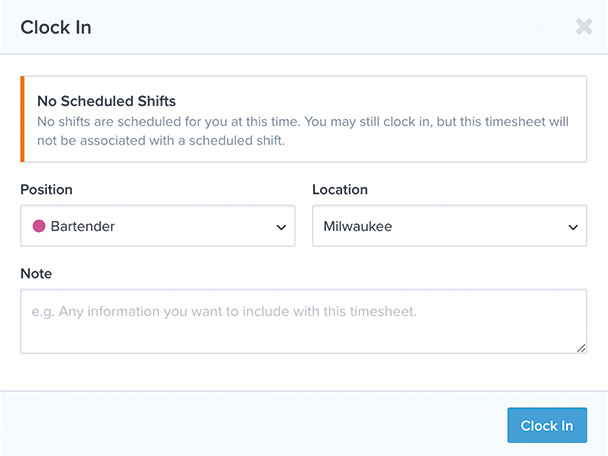Select the No Scheduled Shifts alert heading
The width and height of the screenshot is (608, 456).
pos(107,101)
